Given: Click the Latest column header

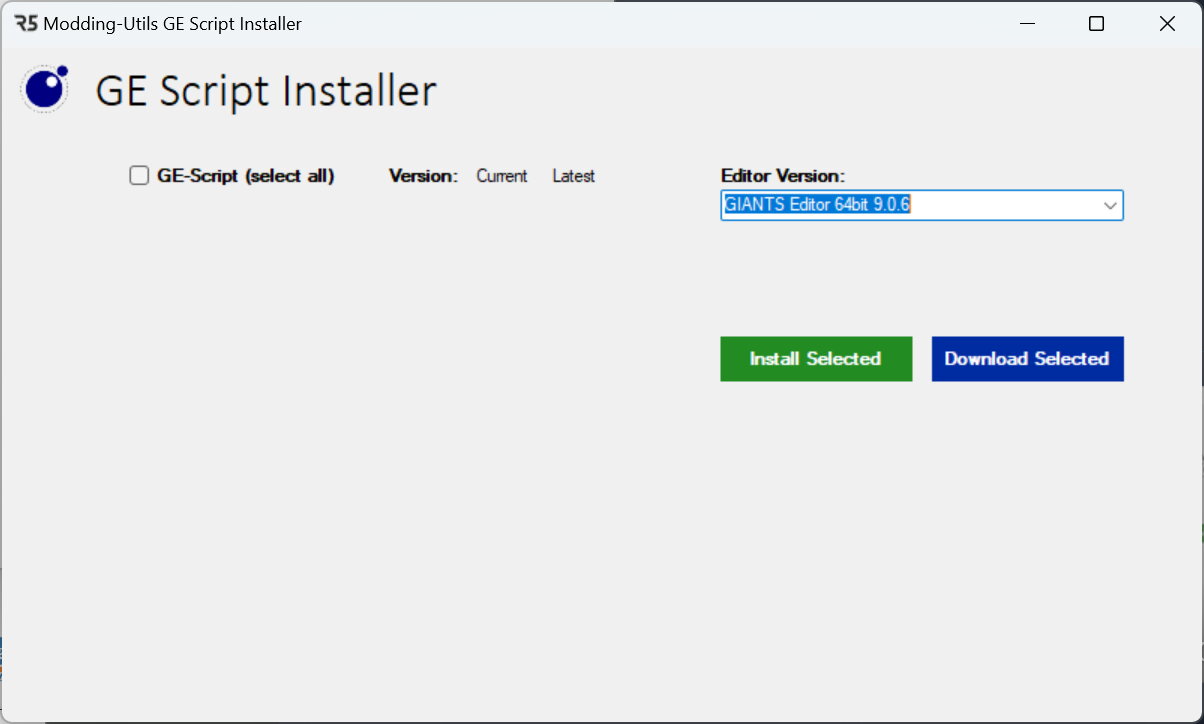Looking at the screenshot, I should (x=573, y=176).
